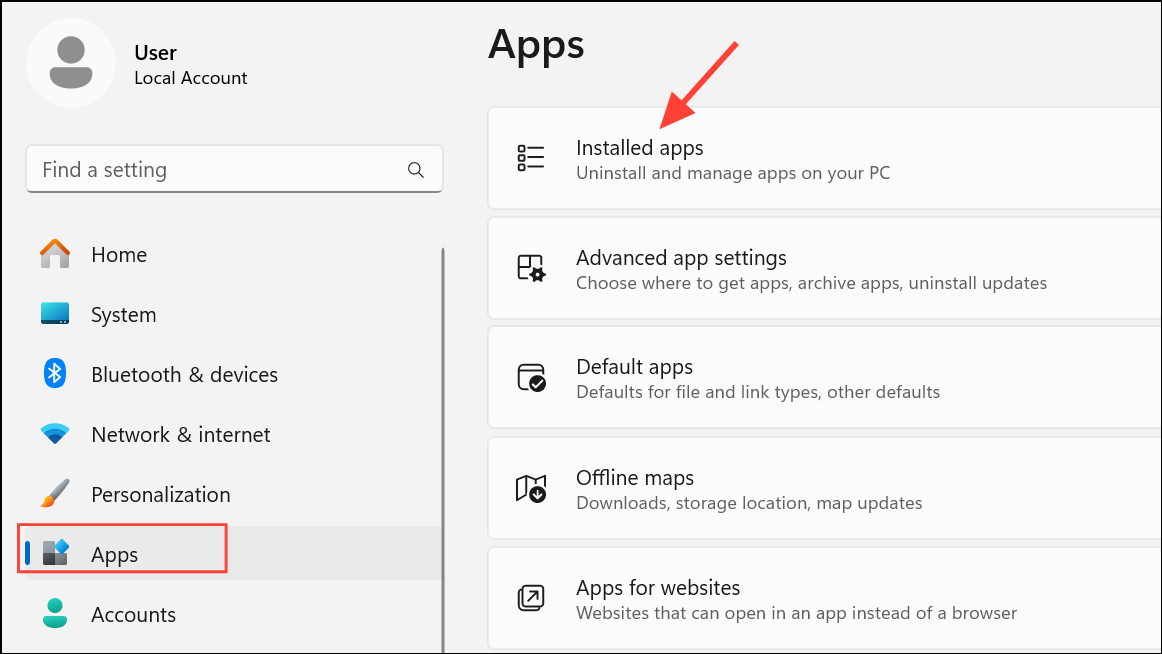Click the search magnifier icon

416,170
